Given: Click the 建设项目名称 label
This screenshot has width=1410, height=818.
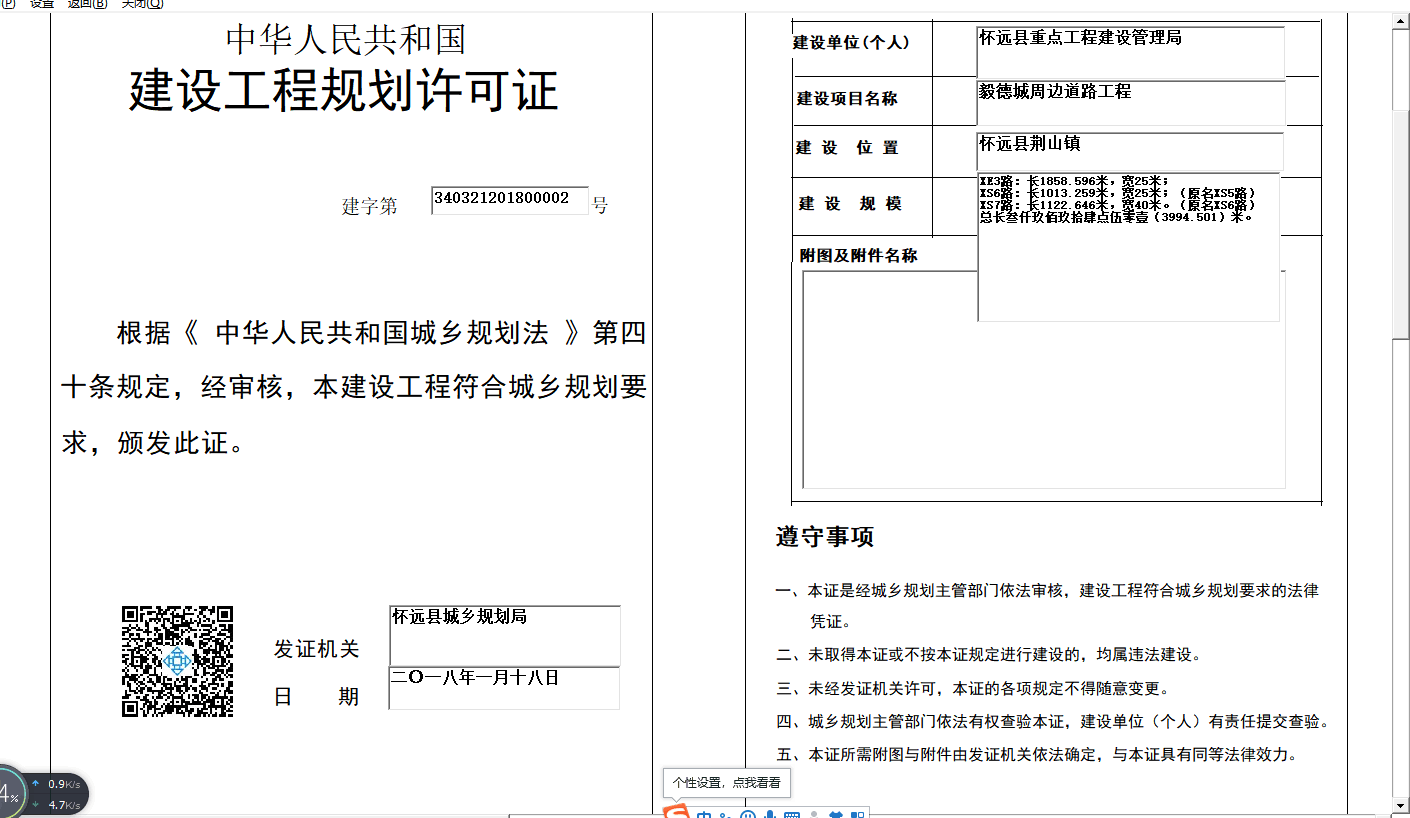Looking at the screenshot, I should [847, 99].
